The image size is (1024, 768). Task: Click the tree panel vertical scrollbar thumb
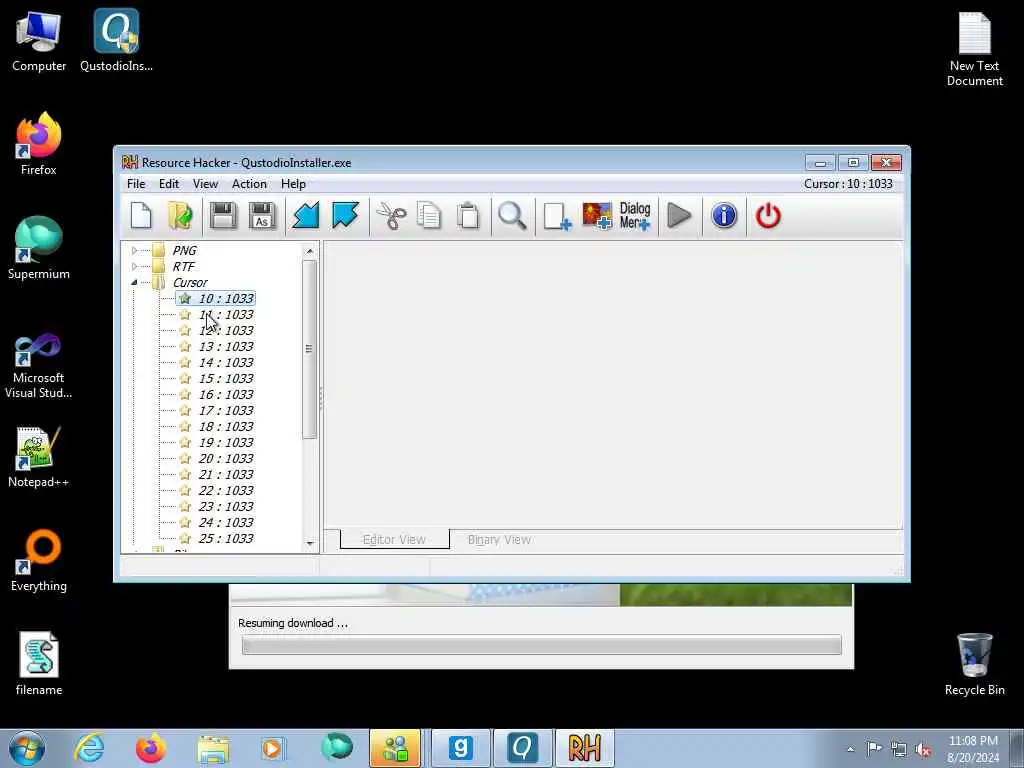pos(310,349)
